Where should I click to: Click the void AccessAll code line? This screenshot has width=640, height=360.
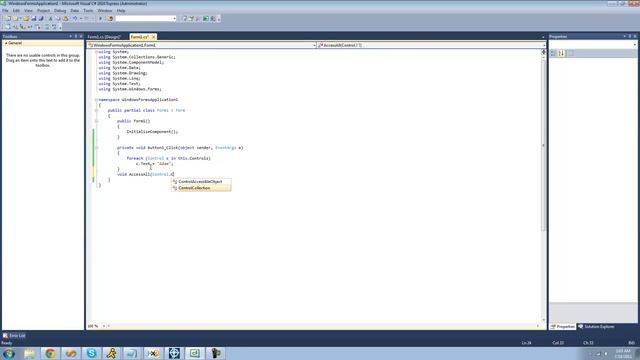146,174
